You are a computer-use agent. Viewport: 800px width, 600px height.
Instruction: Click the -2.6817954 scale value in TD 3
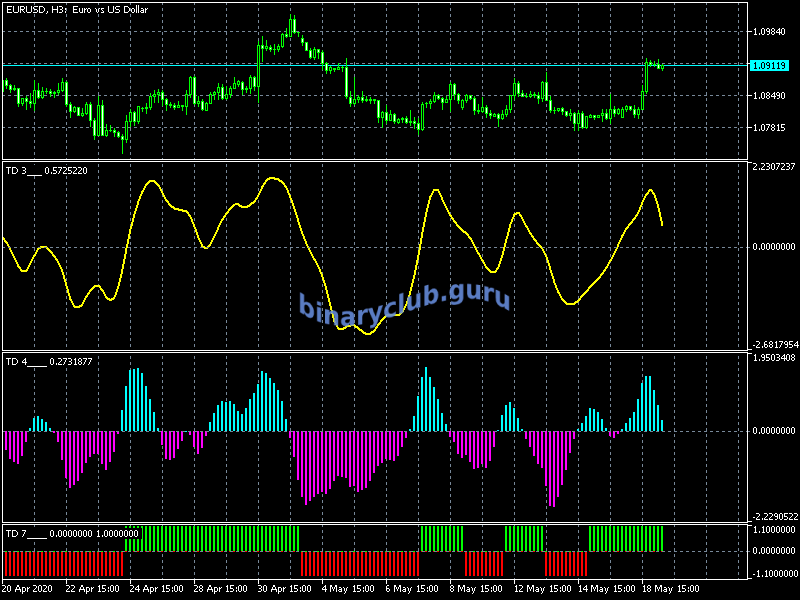(773, 344)
